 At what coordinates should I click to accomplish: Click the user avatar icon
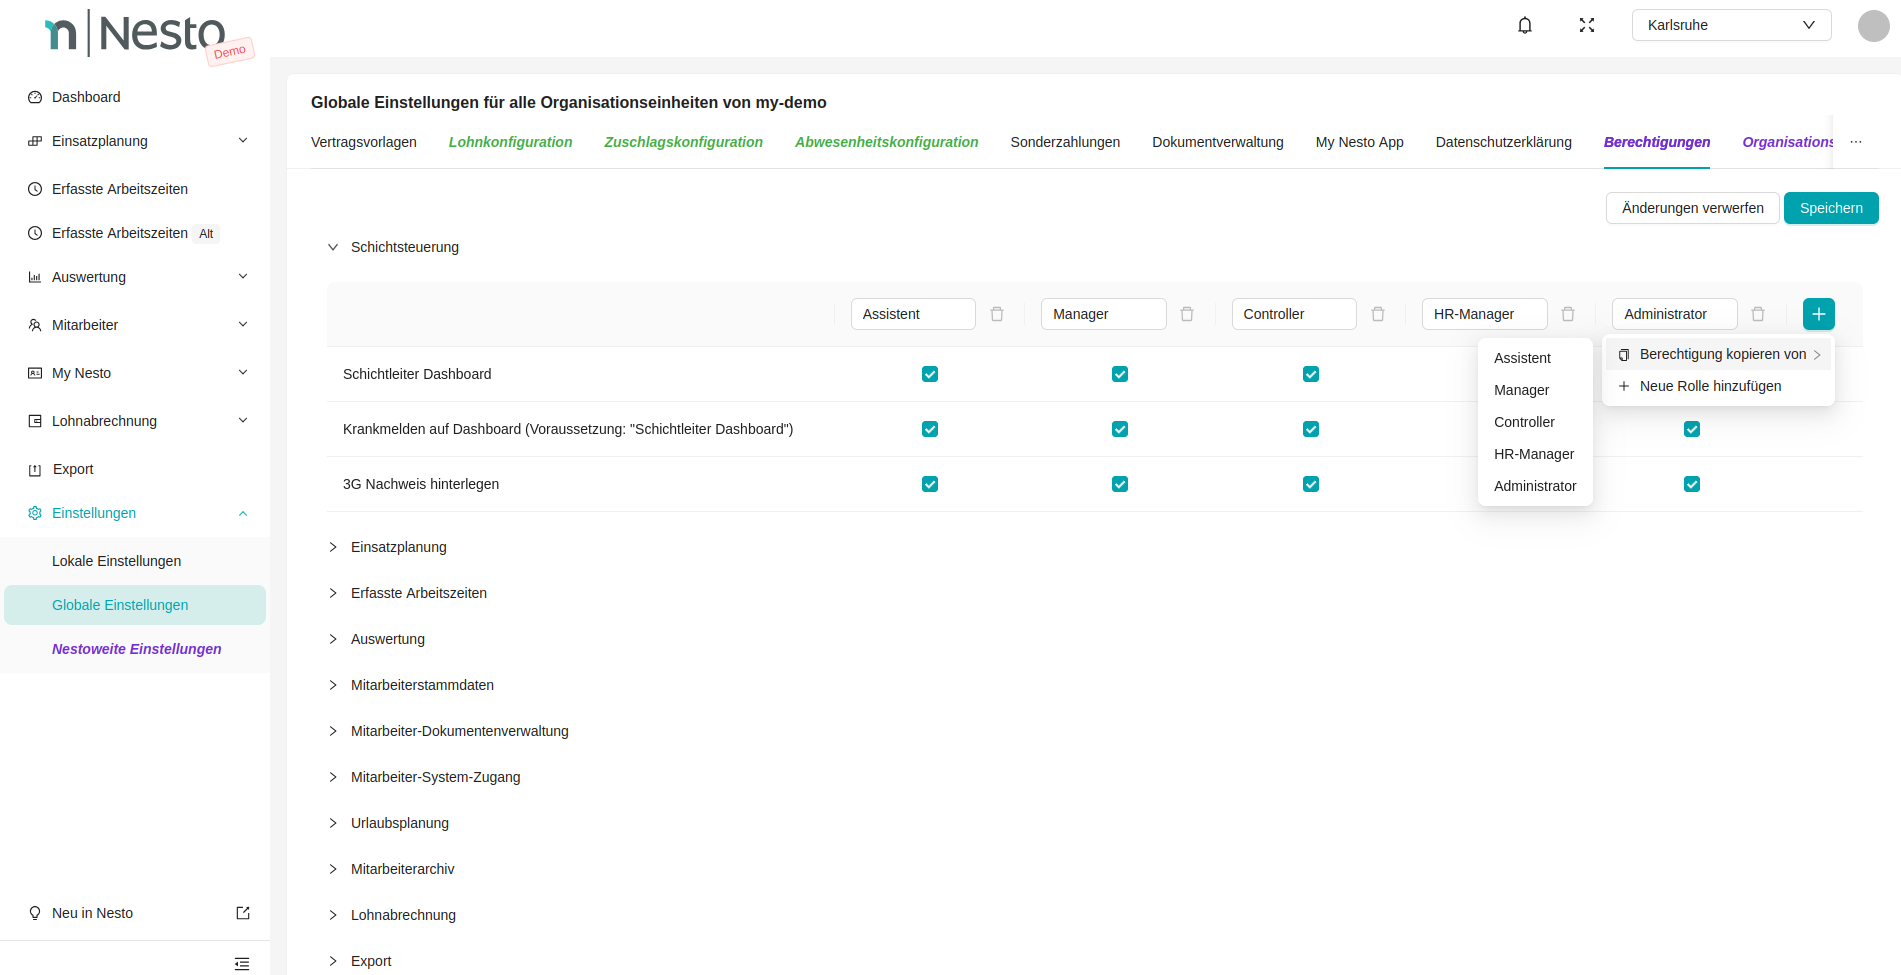1873,26
